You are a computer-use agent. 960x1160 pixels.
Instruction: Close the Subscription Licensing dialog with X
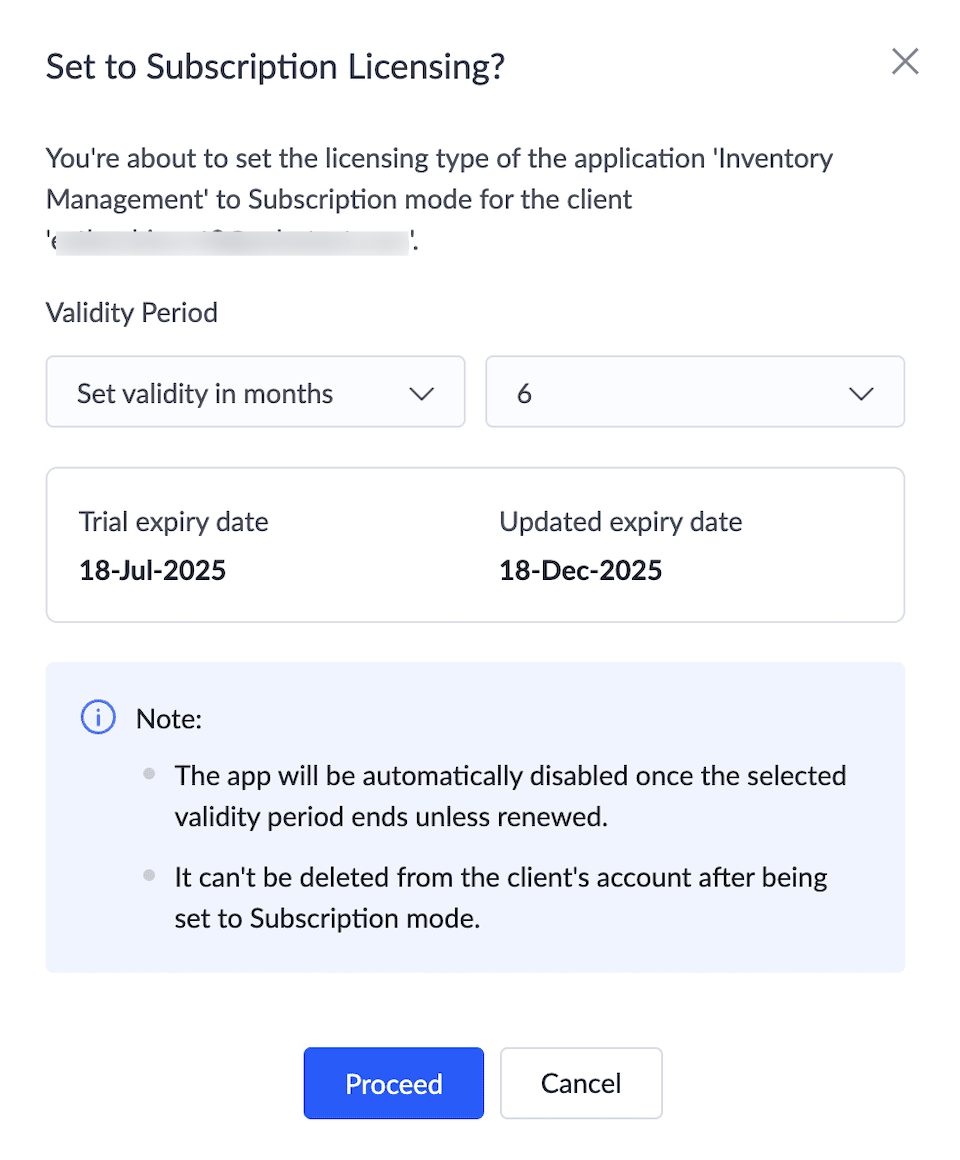(x=905, y=62)
